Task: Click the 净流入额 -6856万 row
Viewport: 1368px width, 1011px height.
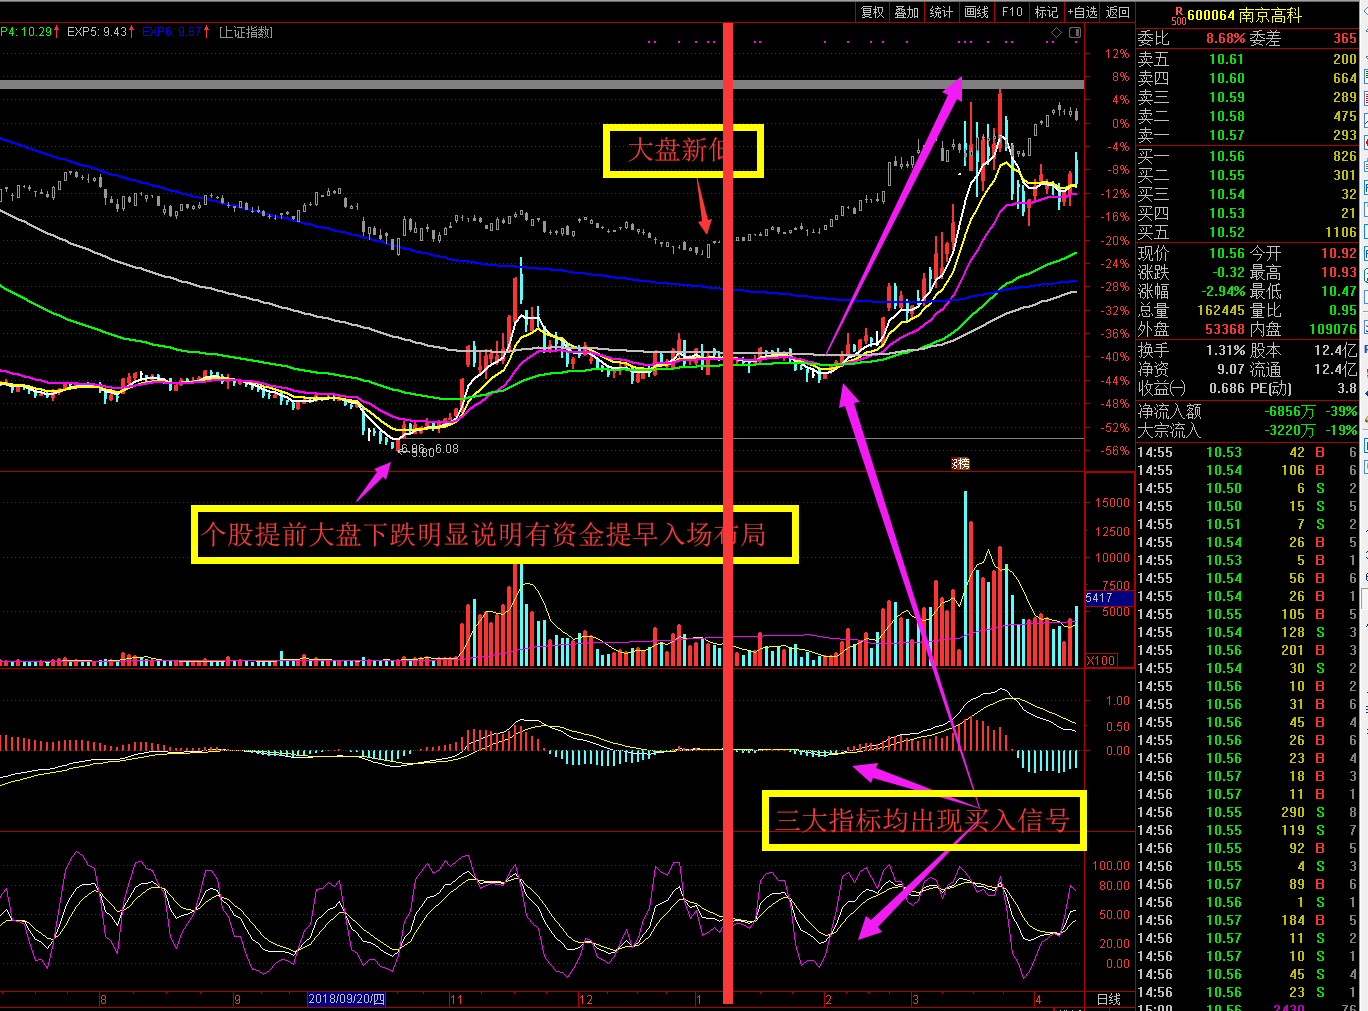Action: click(x=1247, y=411)
